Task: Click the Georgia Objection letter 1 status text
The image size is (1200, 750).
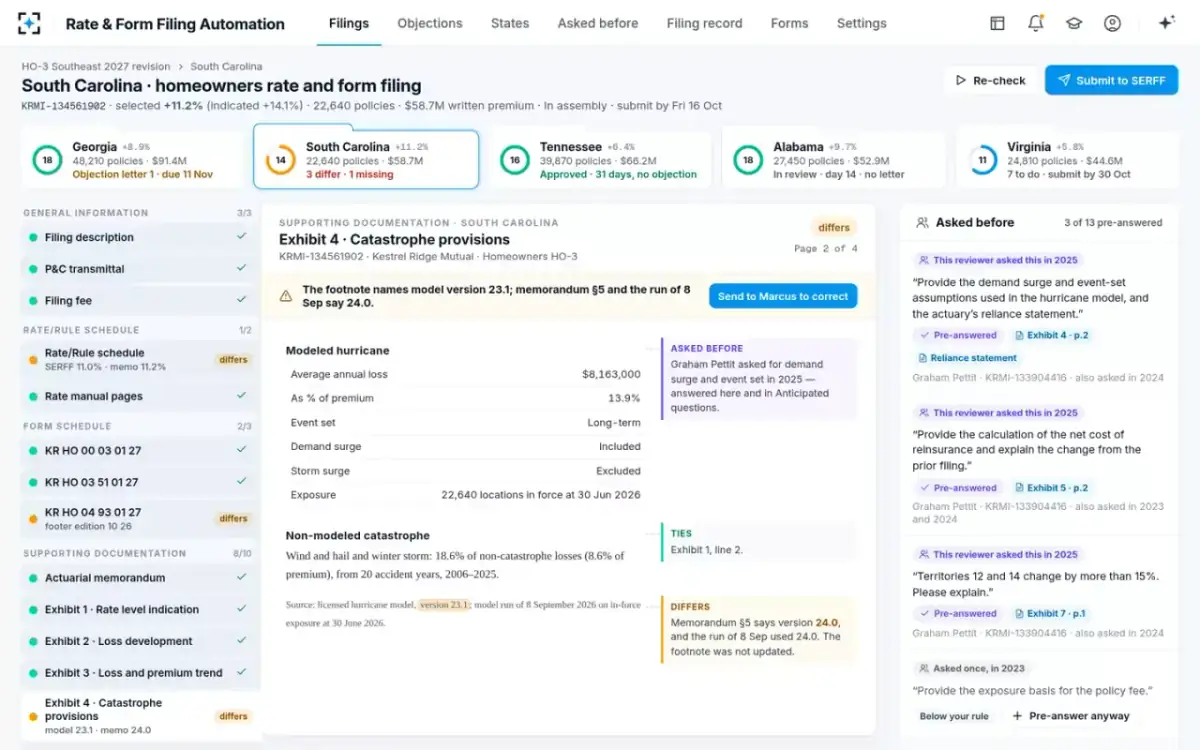Action: [142, 174]
